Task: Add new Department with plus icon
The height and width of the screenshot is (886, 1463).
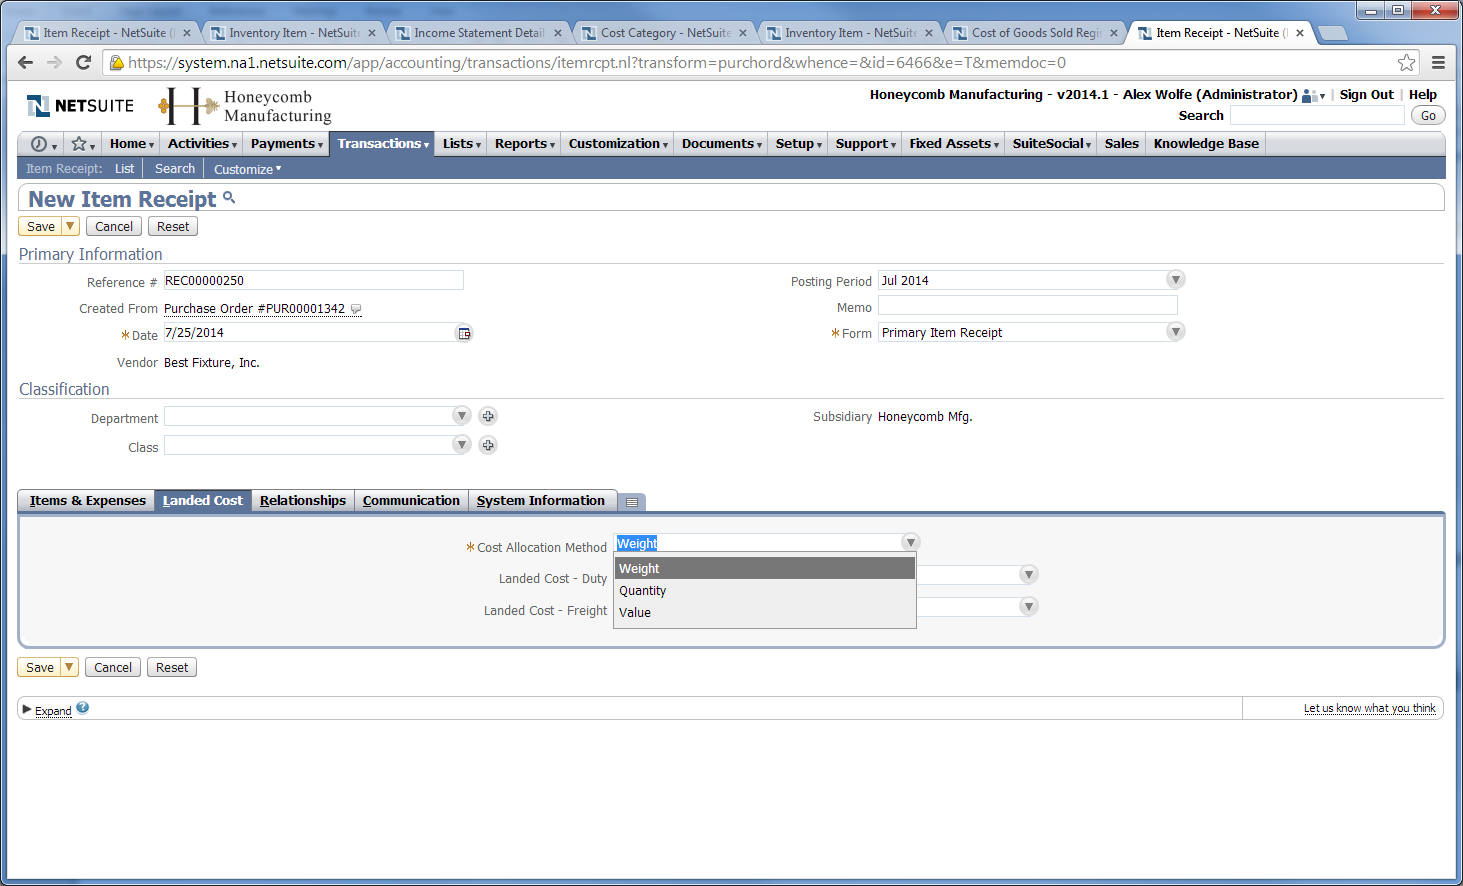Action: 488,416
